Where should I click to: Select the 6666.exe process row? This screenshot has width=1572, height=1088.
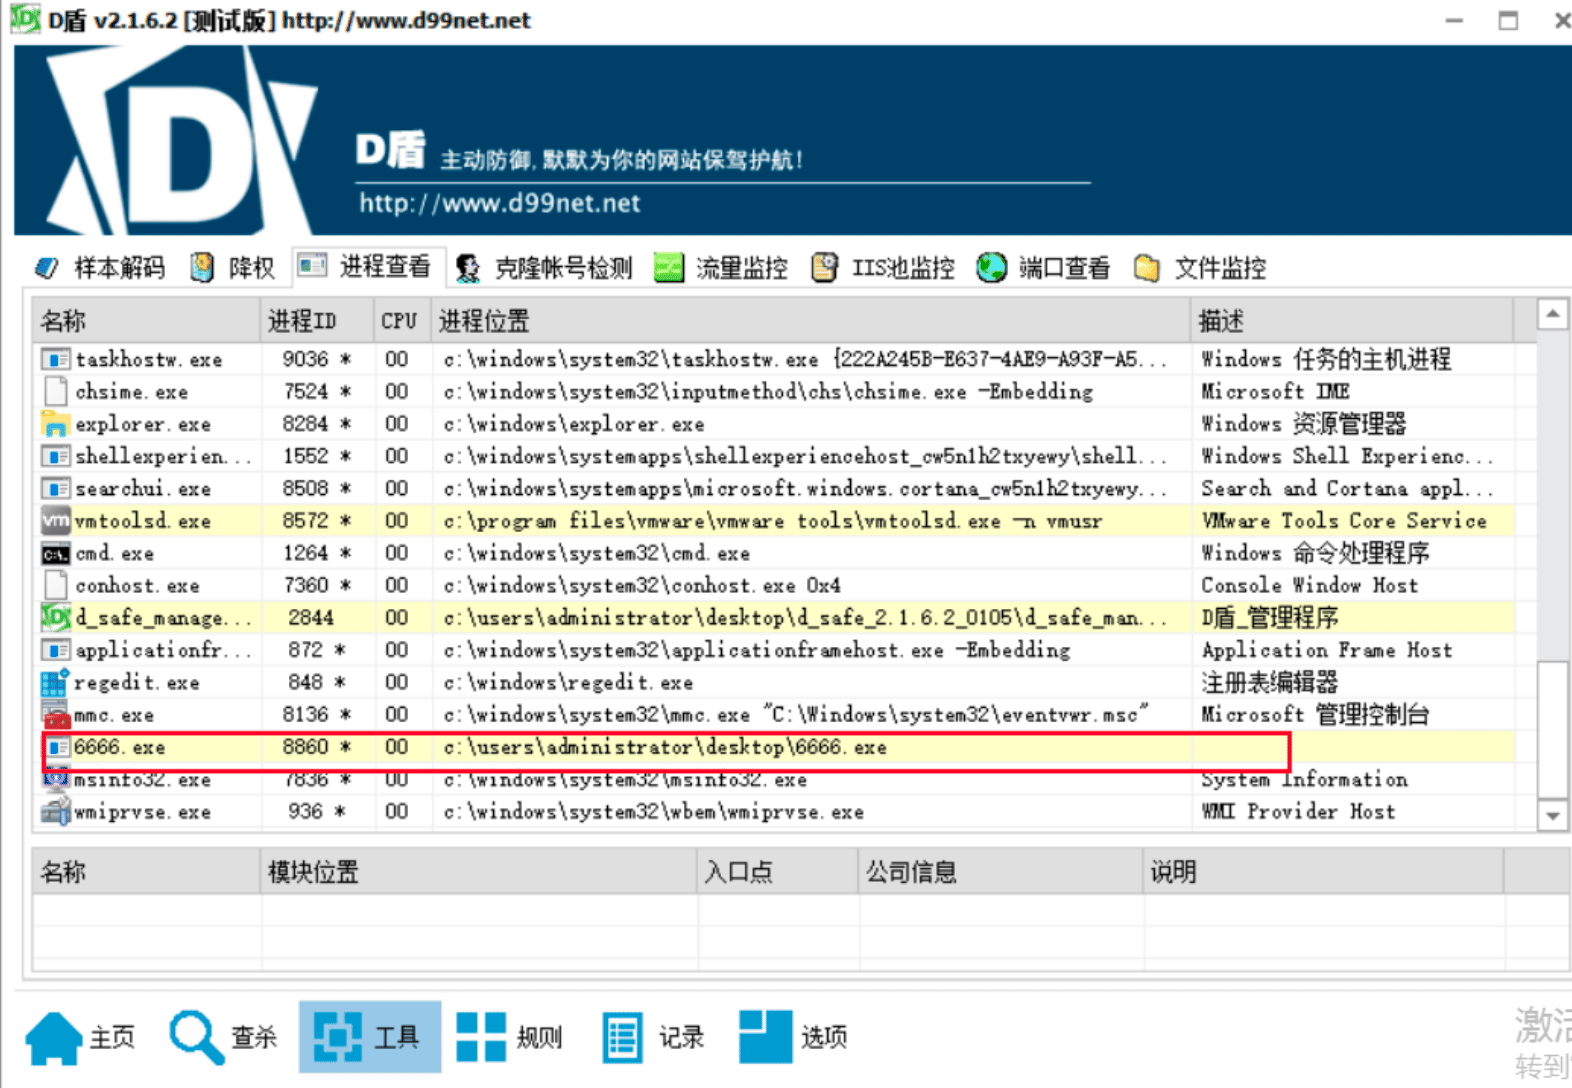[775, 747]
